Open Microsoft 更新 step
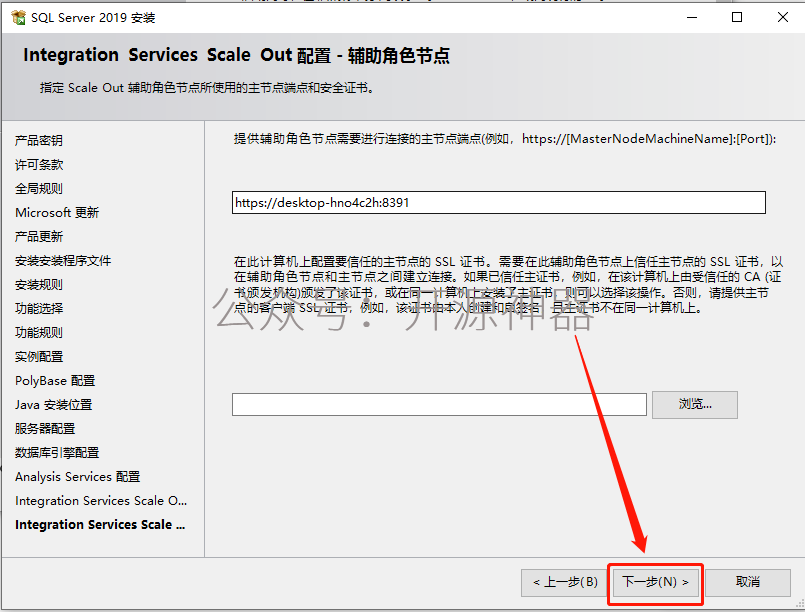 (x=57, y=213)
